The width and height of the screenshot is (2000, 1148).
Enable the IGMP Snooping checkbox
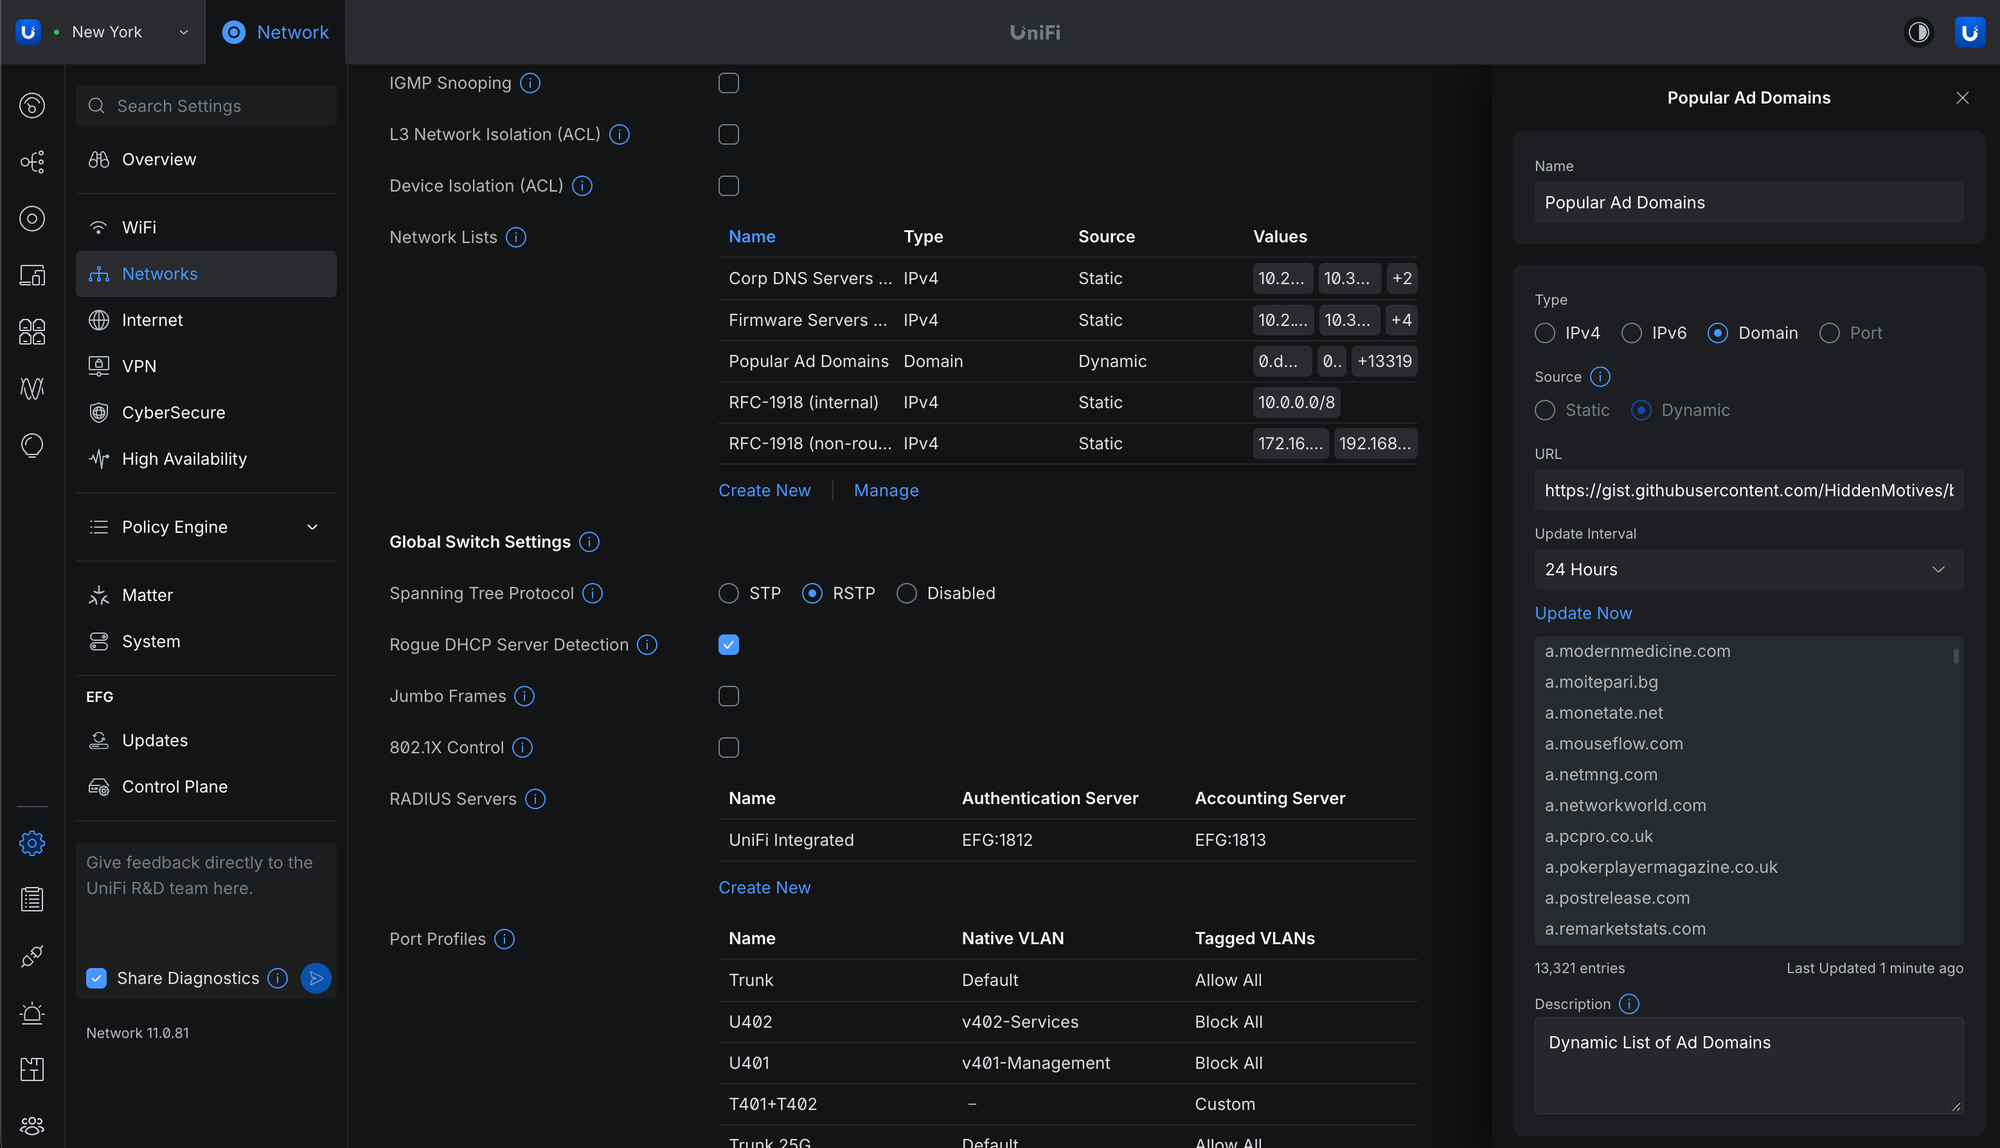click(729, 83)
